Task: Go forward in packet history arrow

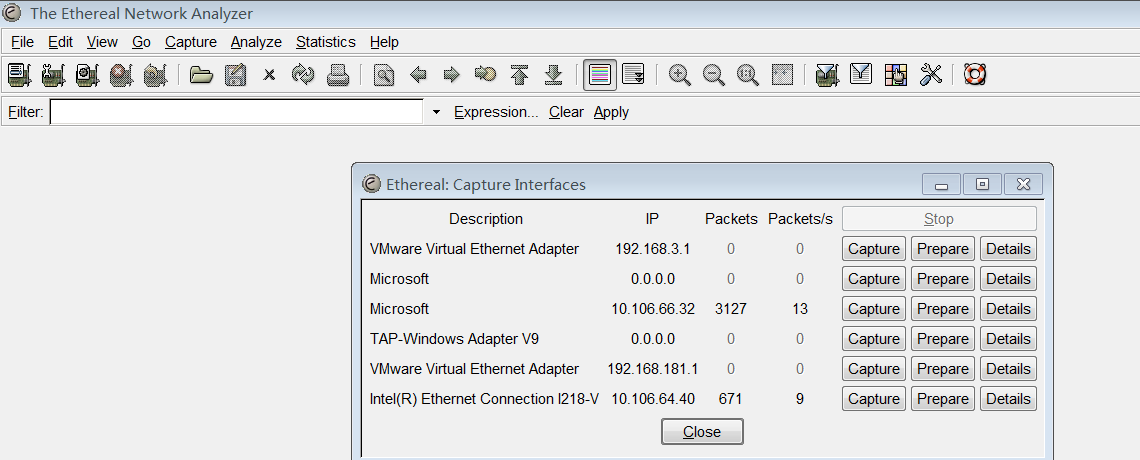Action: [451, 75]
